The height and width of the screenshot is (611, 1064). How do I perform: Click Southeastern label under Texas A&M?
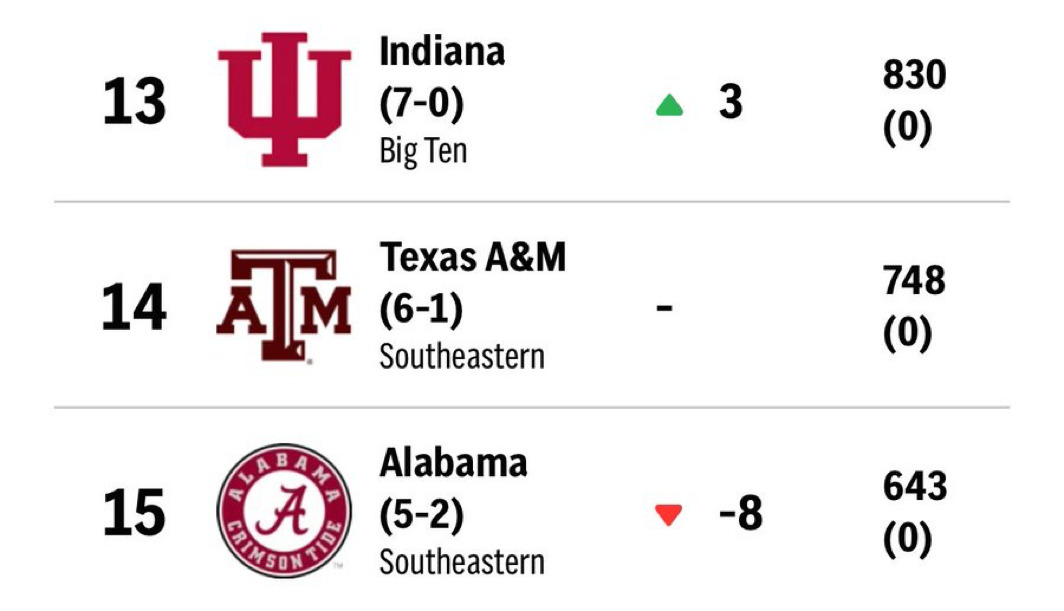462,356
